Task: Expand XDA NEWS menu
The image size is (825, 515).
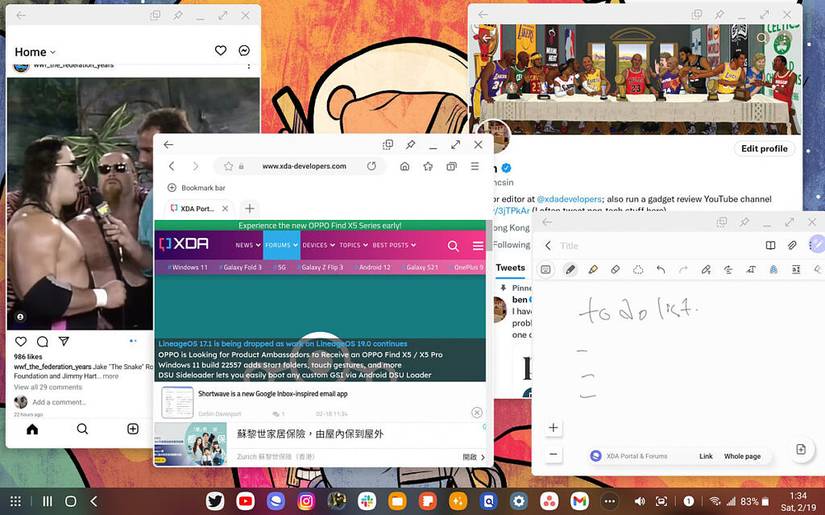Action: [x=248, y=245]
